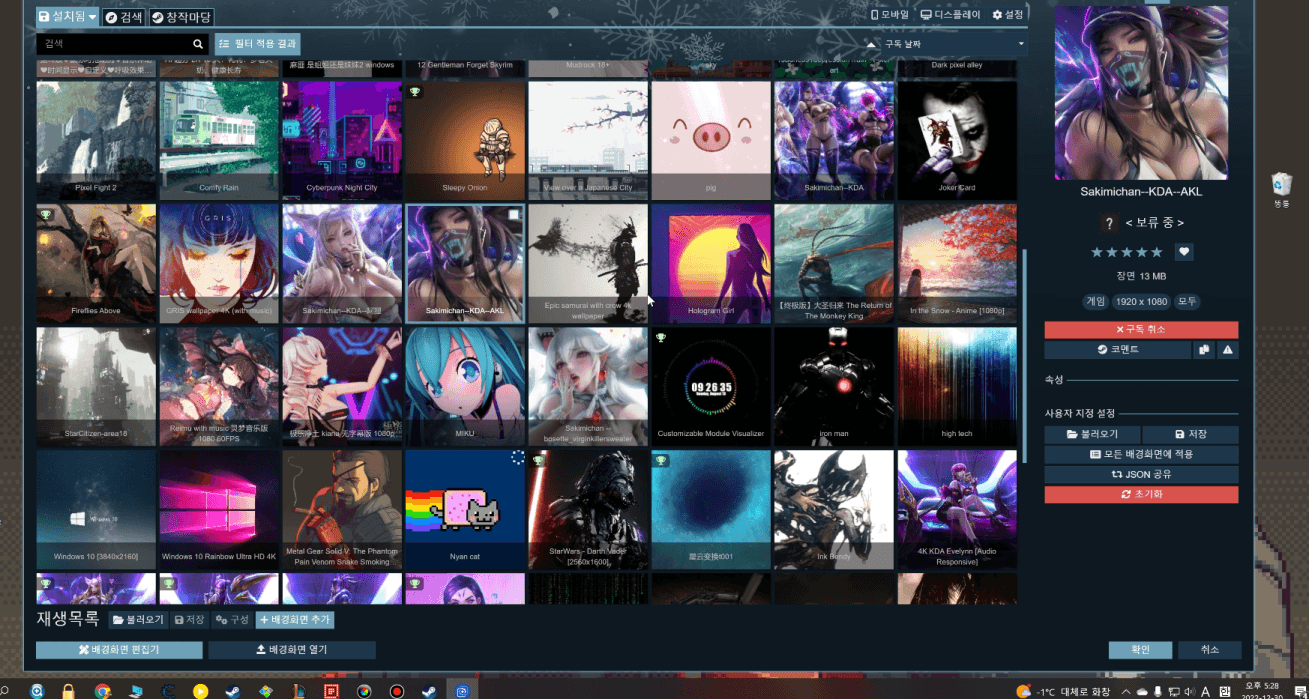Open the weather widget on the taskbar
Screen dimensions: 1309x699
1061,692
